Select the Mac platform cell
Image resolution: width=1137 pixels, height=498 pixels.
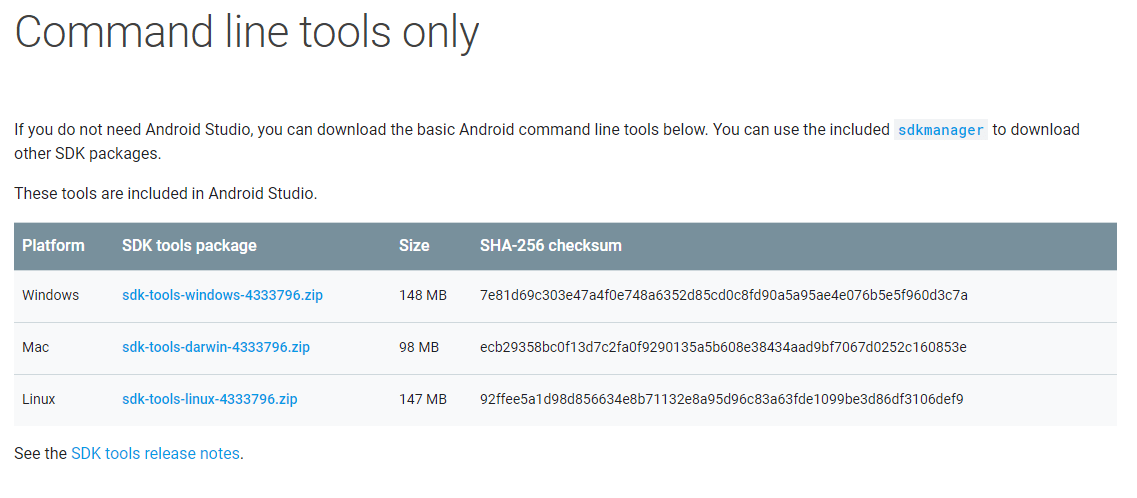[x=36, y=348]
